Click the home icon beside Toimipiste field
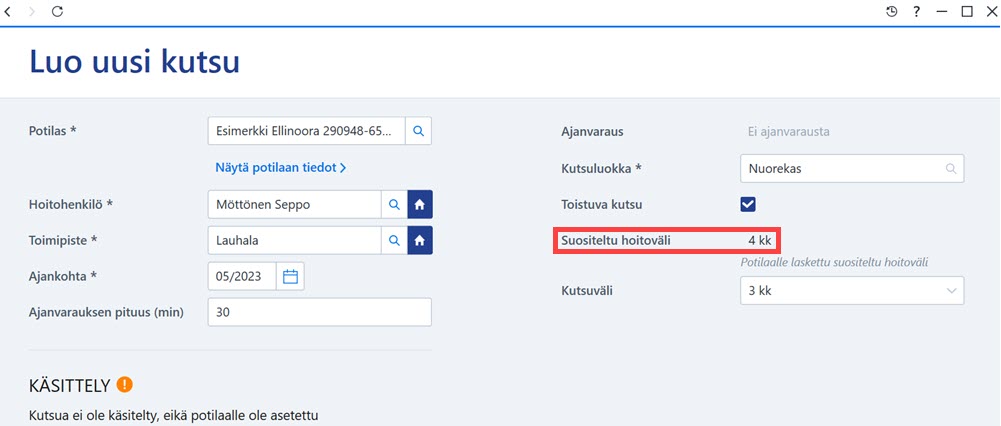 [420, 240]
